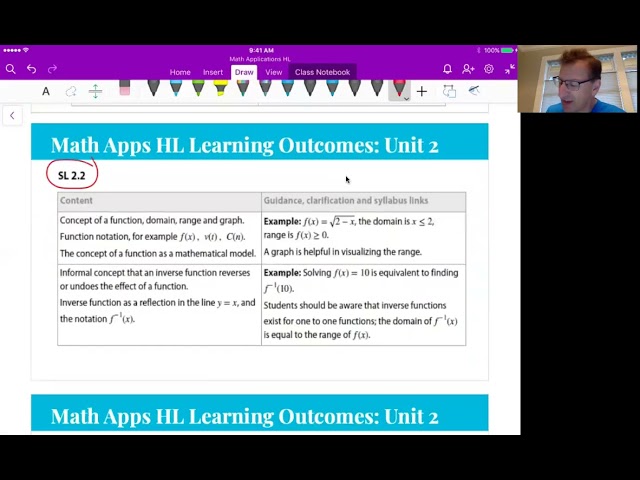Switch to the Insert tab
This screenshot has width=640, height=480.
213,72
